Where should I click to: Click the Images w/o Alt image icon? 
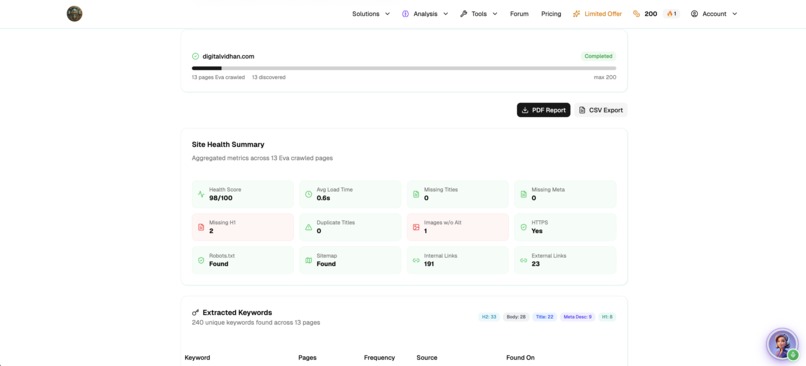point(416,227)
